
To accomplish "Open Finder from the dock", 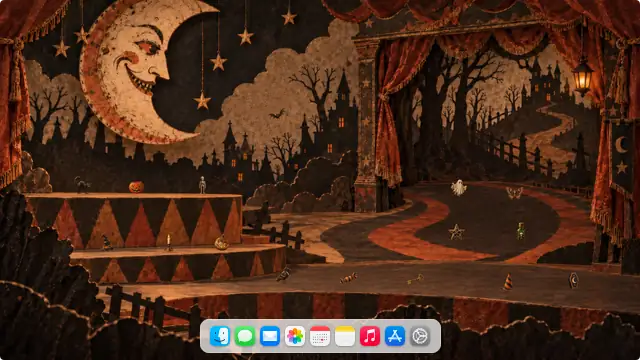I will 220,336.
